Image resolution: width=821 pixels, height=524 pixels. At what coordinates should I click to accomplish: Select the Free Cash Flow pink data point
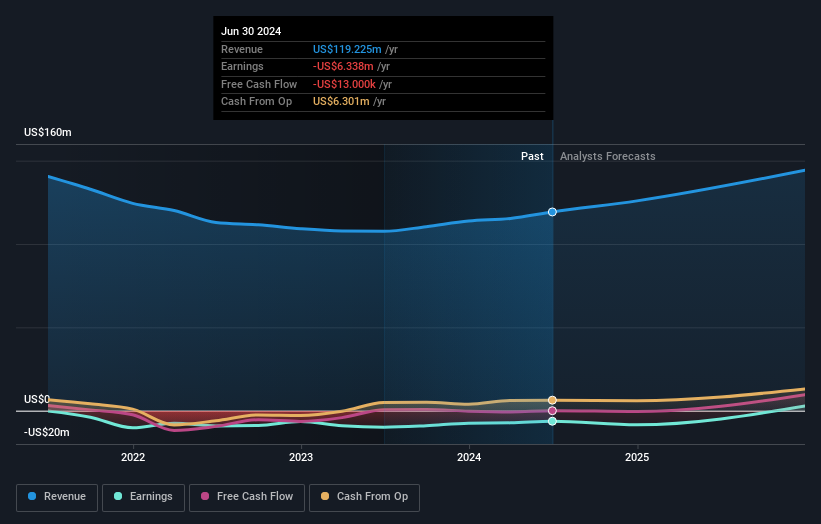click(x=552, y=411)
